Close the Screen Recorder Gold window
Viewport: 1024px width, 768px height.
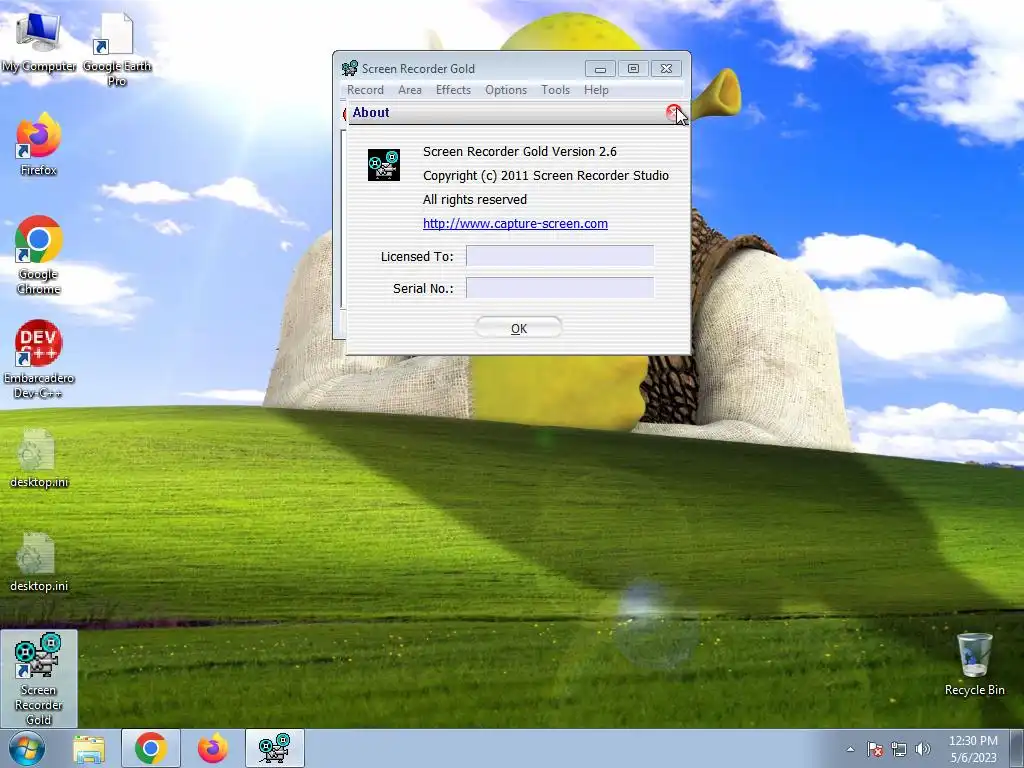(666, 69)
